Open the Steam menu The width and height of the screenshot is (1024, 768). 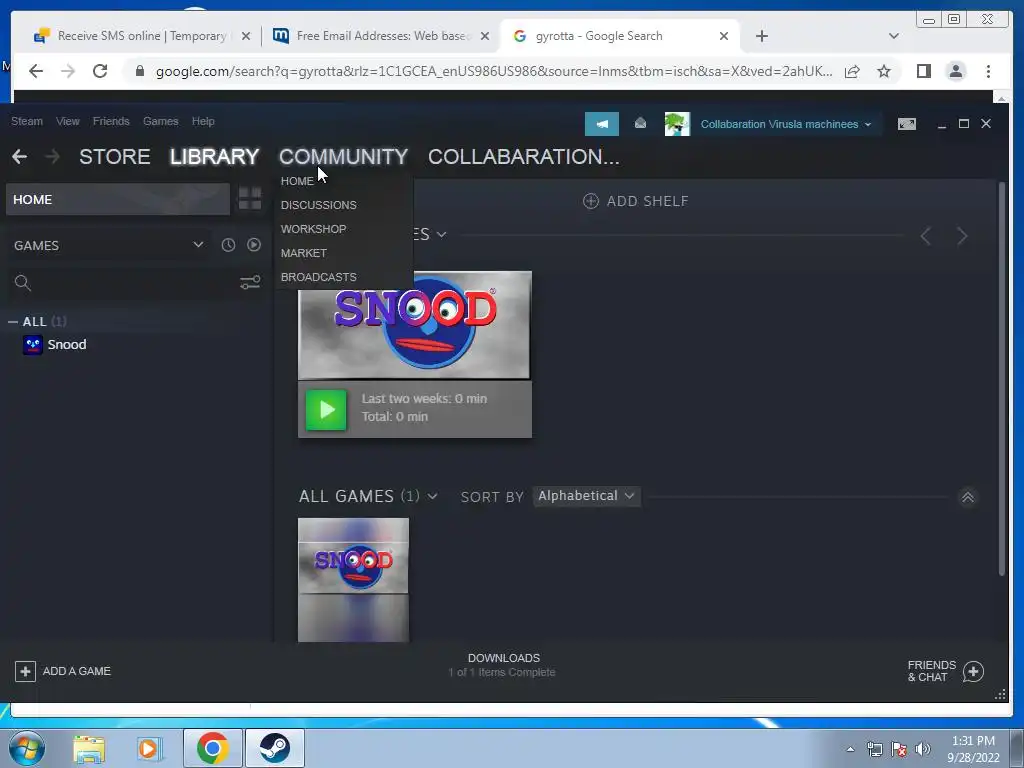[27, 121]
